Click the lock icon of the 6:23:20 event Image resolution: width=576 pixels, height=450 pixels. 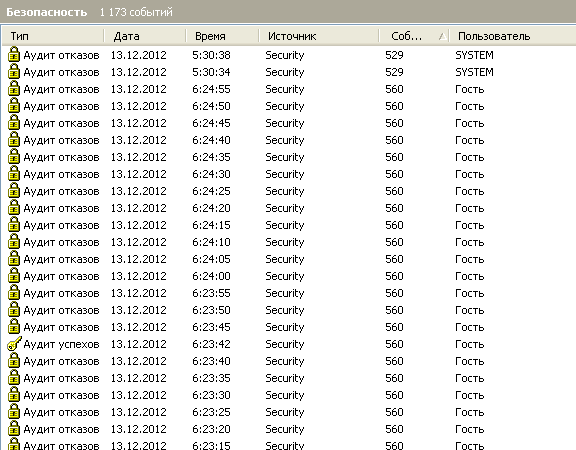coord(14,429)
